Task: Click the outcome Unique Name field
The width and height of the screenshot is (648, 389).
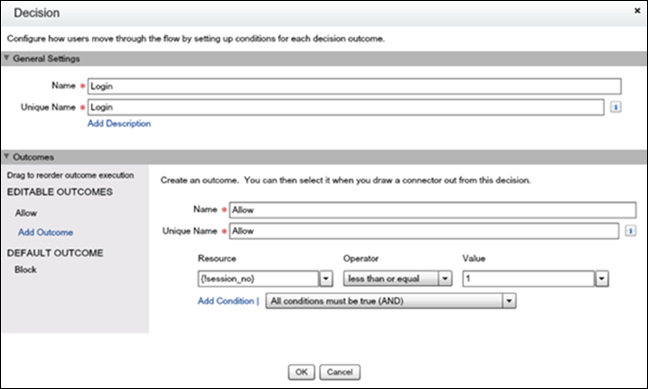Action: (424, 231)
